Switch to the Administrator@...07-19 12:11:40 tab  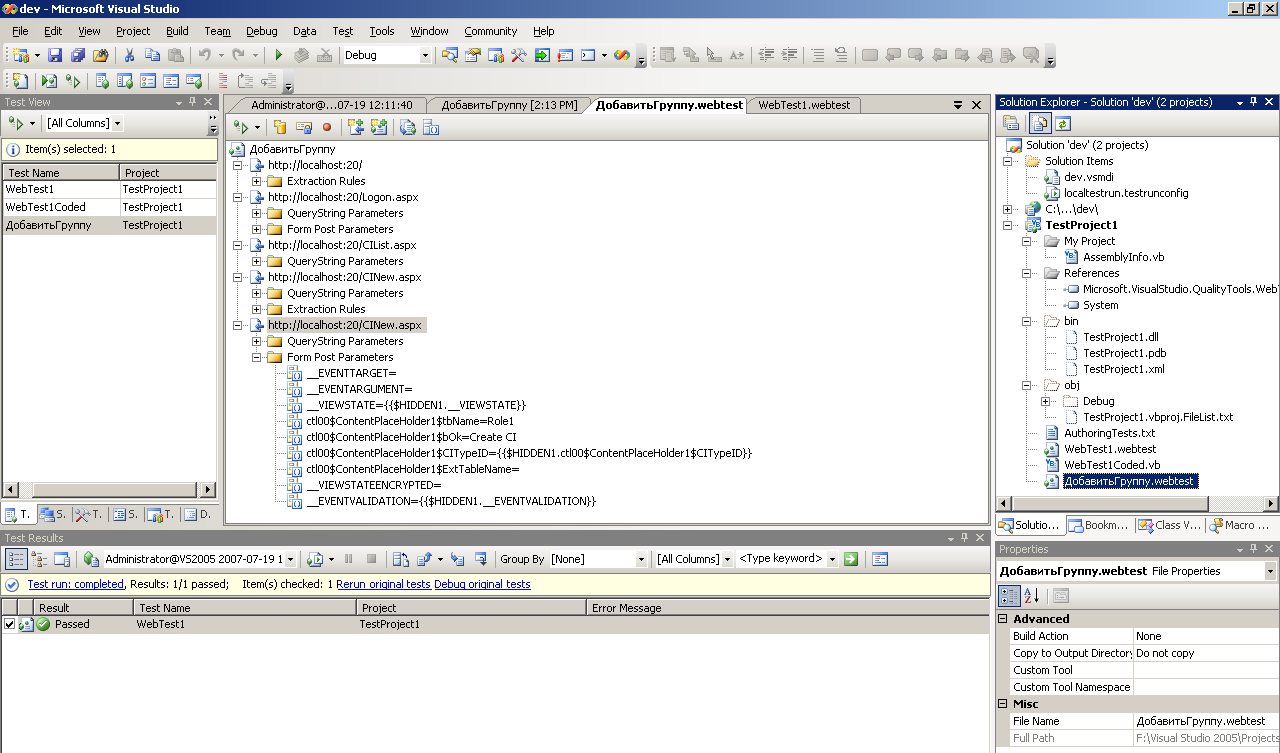tap(331, 105)
